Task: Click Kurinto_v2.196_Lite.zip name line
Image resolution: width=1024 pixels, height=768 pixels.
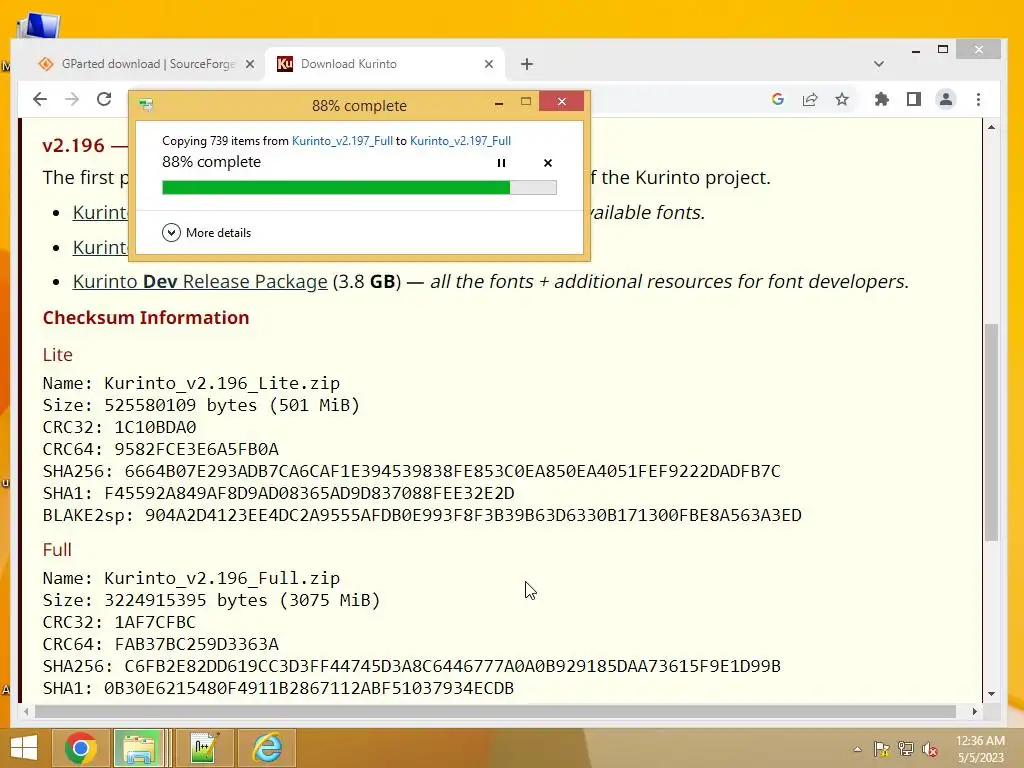Action: pos(191,383)
